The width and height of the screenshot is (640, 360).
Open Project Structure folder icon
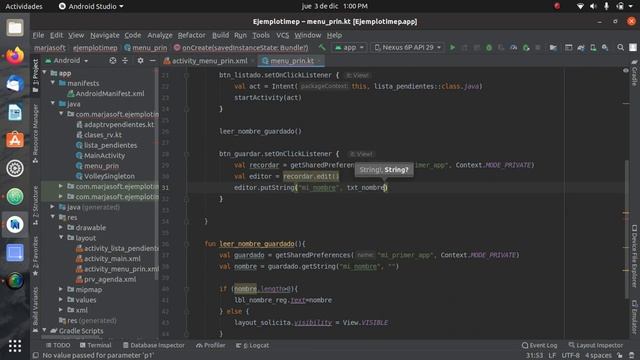[x=553, y=47]
